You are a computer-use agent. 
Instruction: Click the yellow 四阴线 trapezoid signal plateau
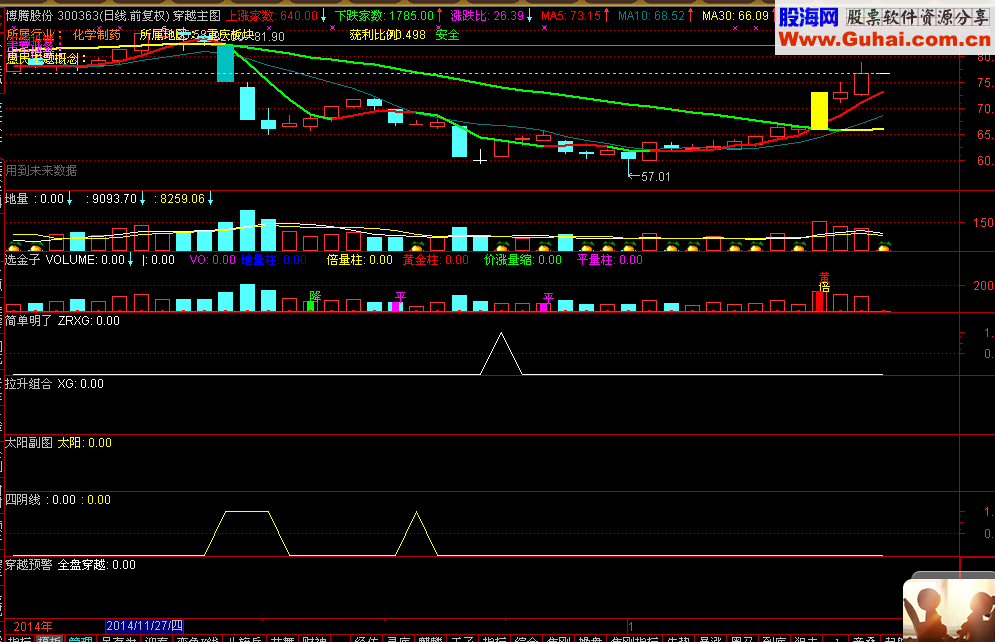(x=247, y=511)
